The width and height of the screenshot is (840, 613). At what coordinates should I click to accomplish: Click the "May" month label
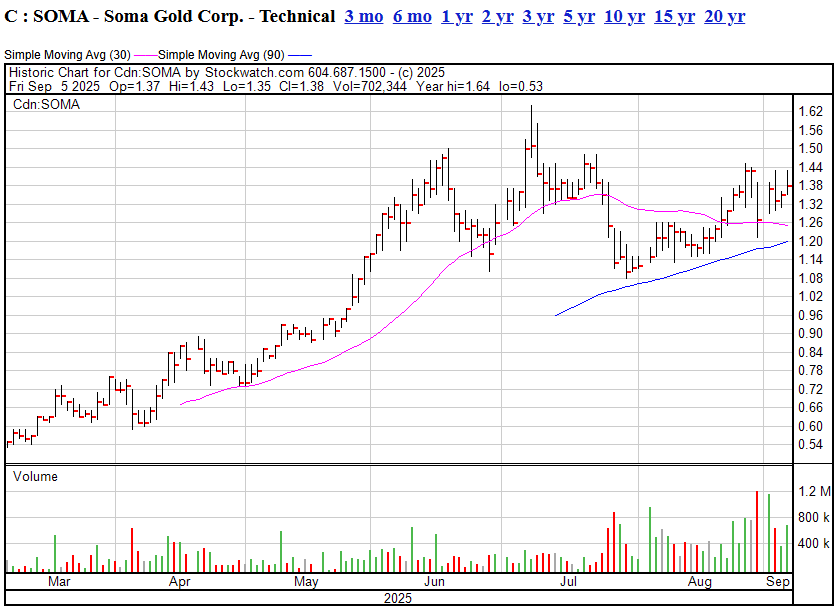(x=306, y=581)
